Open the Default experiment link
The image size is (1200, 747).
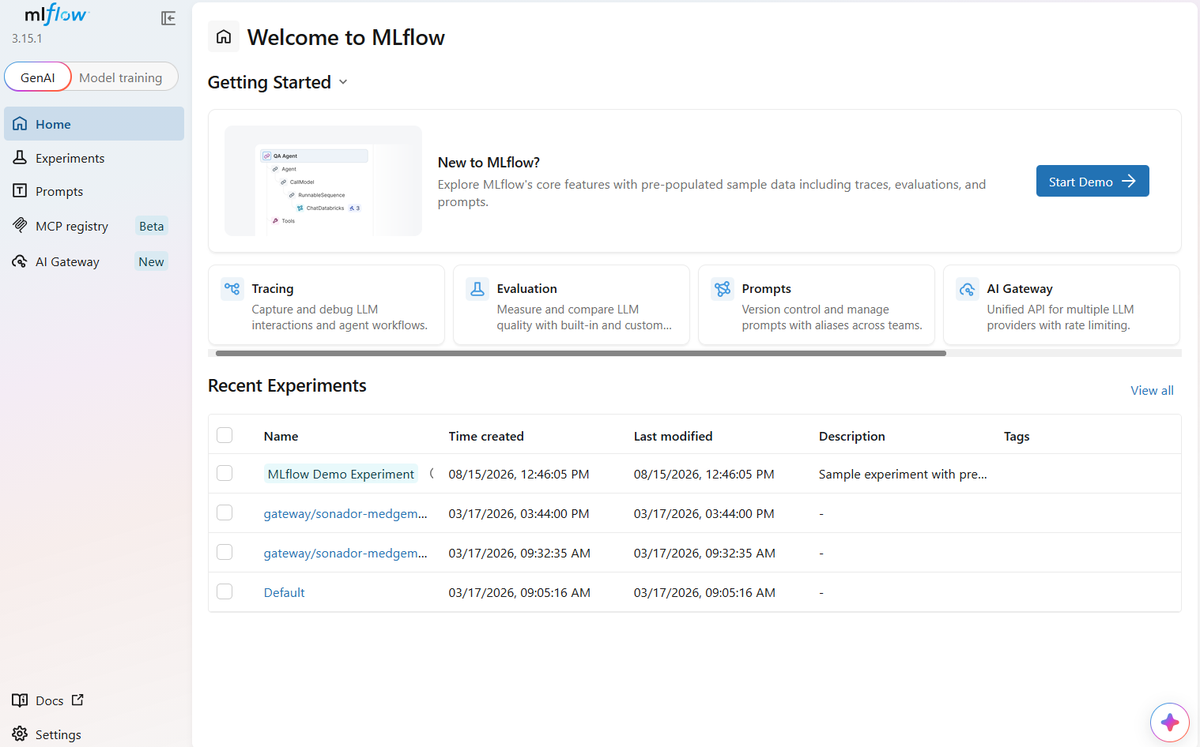click(284, 592)
